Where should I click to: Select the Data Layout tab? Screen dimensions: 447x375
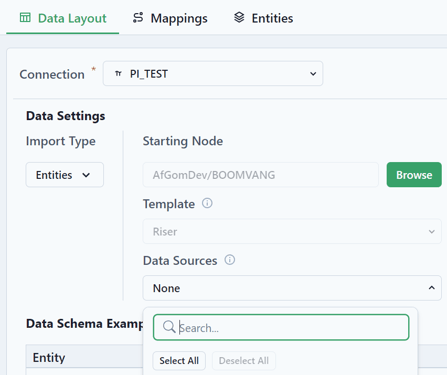63,18
